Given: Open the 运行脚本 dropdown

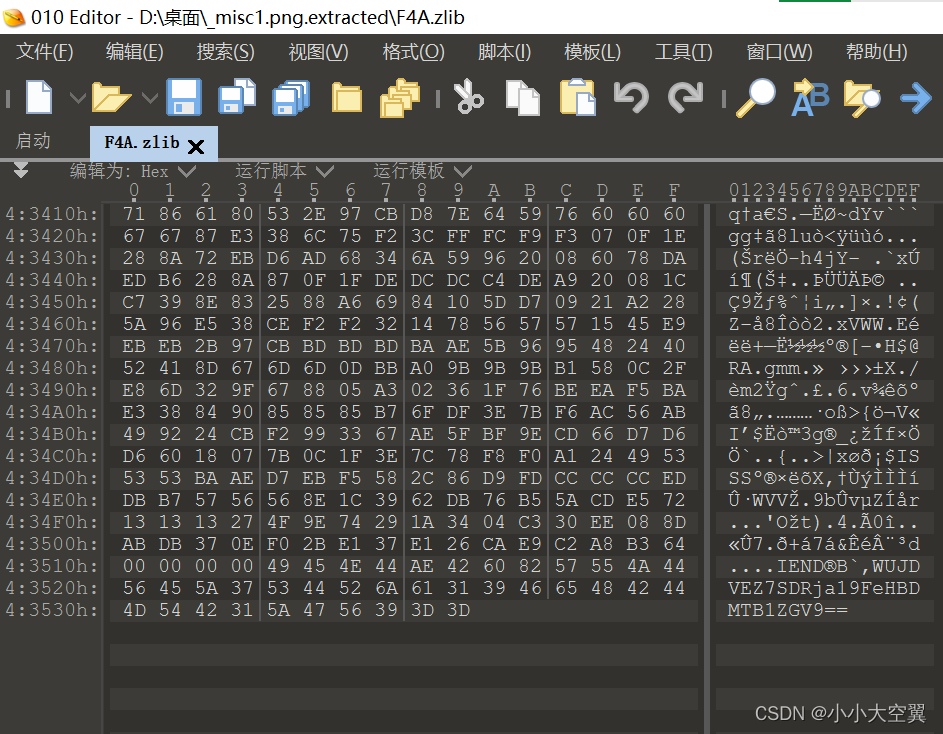Looking at the screenshot, I should [284, 171].
